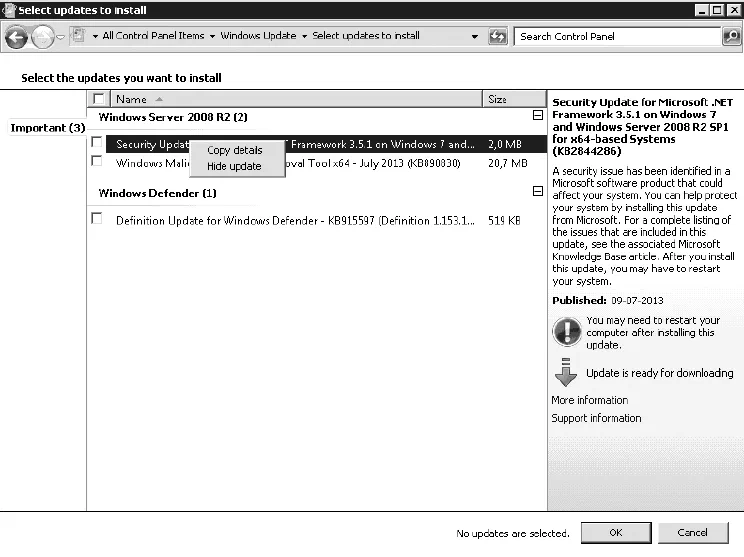Choose Copy details from context menu

pyautogui.click(x=234, y=150)
